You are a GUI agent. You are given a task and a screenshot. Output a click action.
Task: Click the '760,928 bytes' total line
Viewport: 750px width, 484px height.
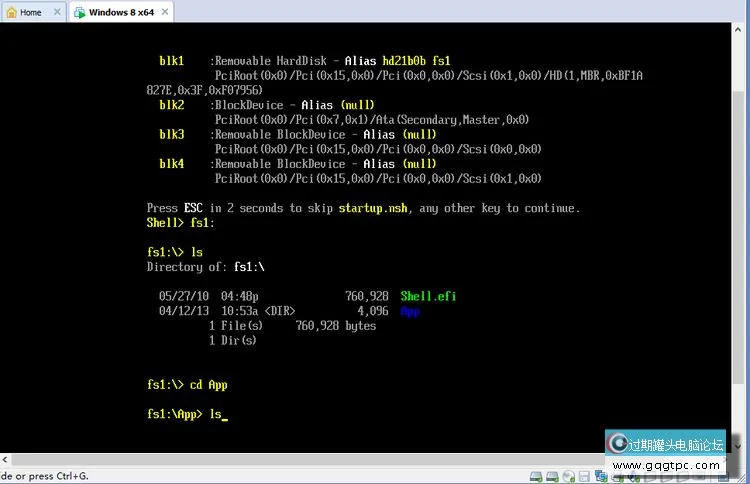click(x=336, y=326)
